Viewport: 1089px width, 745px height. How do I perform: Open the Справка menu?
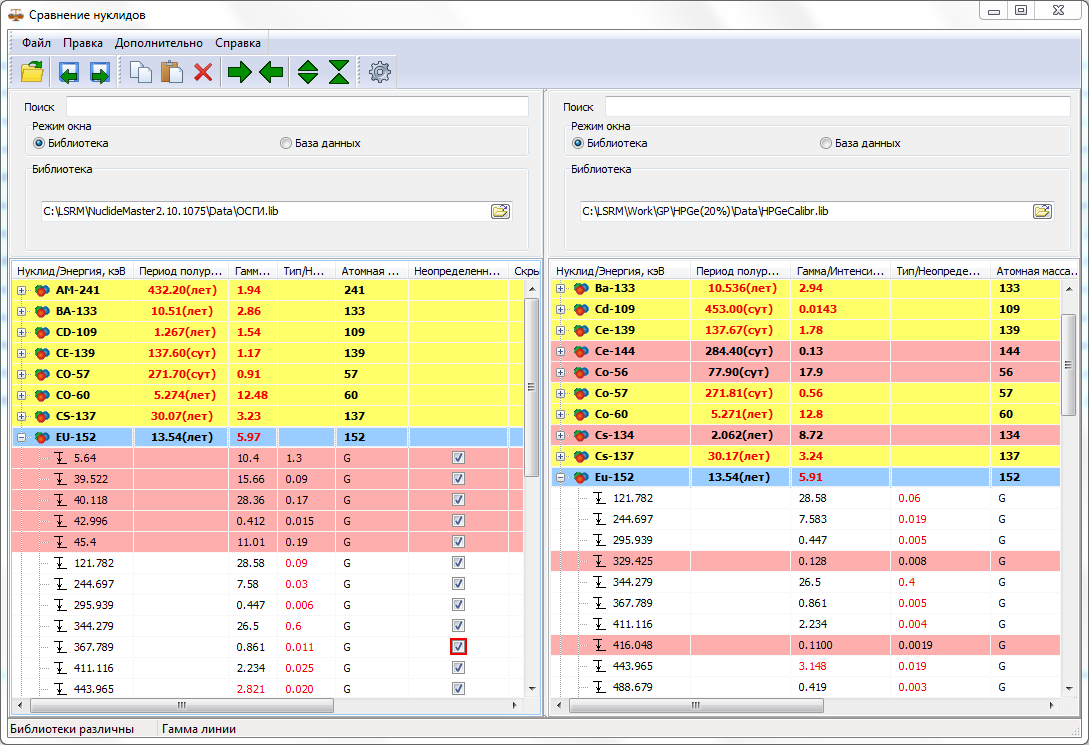pyautogui.click(x=238, y=43)
